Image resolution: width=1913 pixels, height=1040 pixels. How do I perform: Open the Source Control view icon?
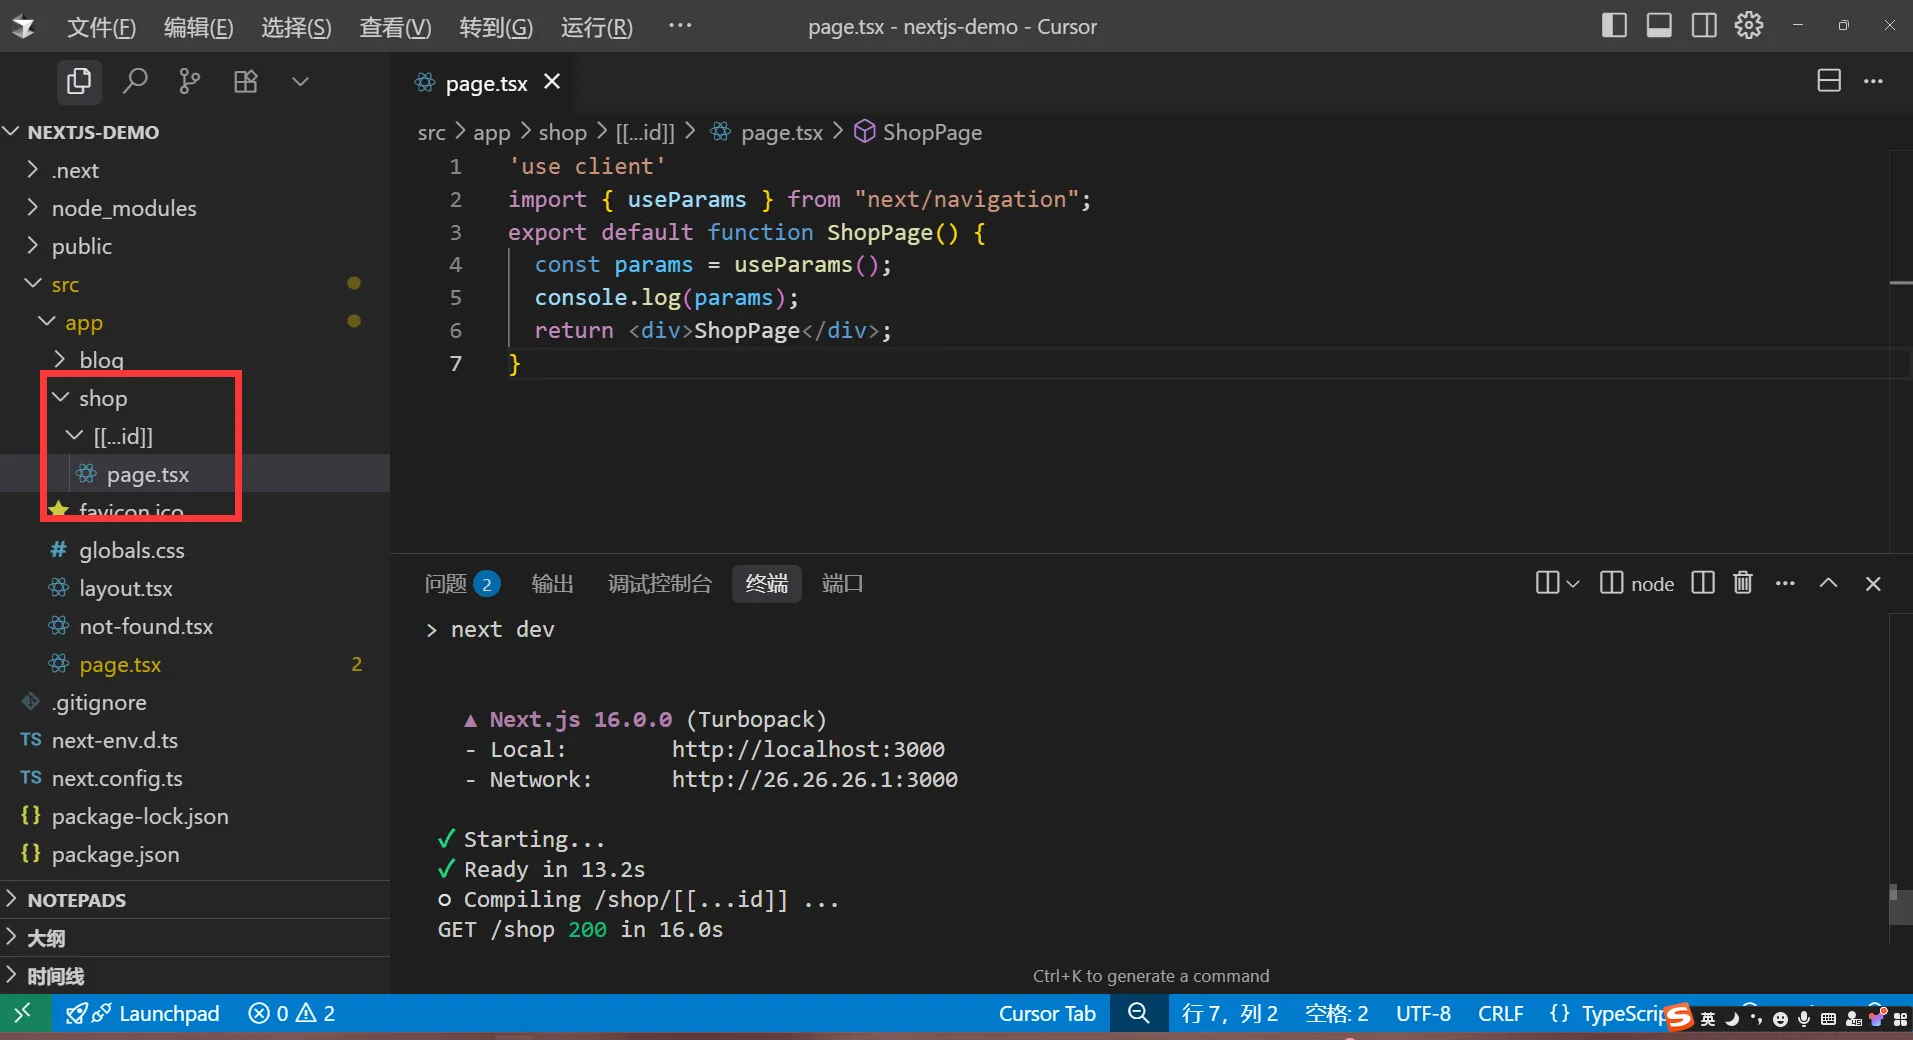pos(189,81)
